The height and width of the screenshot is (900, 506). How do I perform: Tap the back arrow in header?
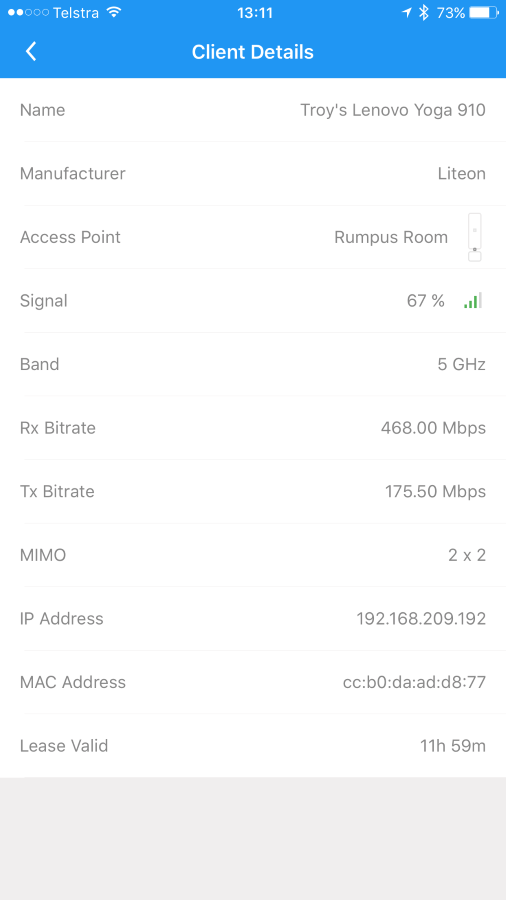(x=31, y=52)
